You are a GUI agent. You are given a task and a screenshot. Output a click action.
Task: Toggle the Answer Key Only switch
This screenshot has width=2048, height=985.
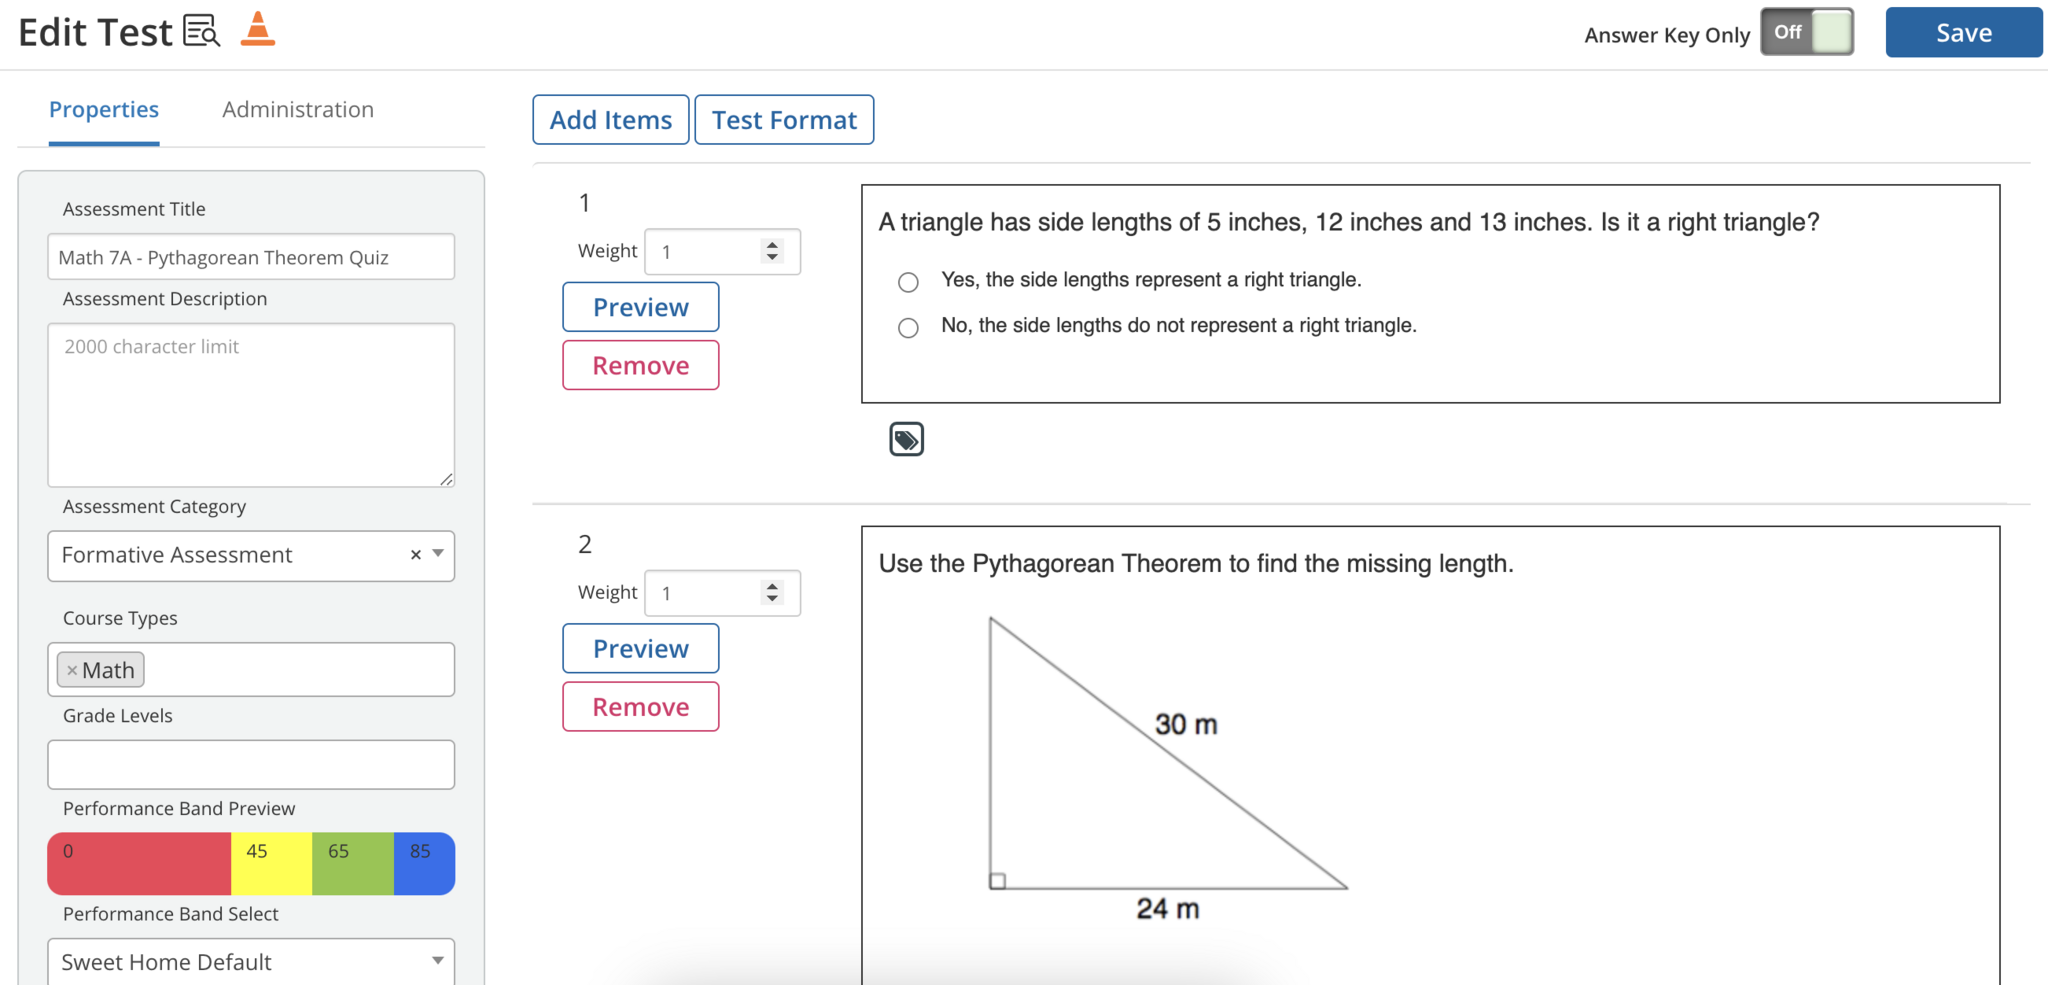tap(1806, 32)
